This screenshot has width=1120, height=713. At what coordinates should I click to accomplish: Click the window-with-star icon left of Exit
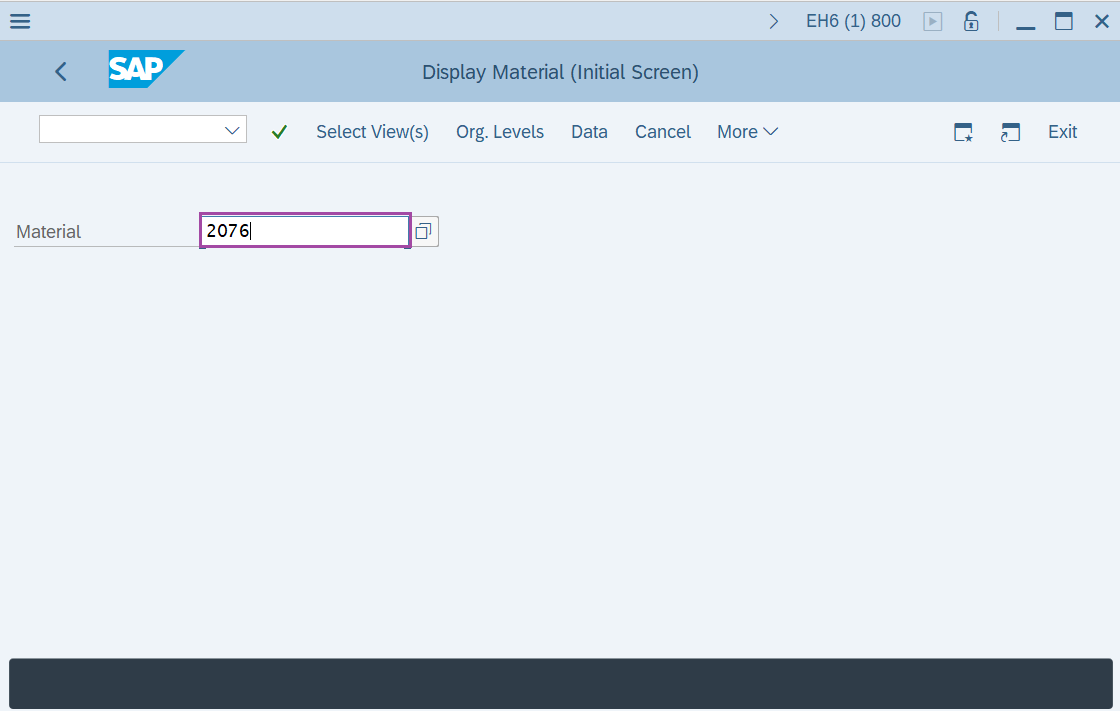click(x=963, y=132)
